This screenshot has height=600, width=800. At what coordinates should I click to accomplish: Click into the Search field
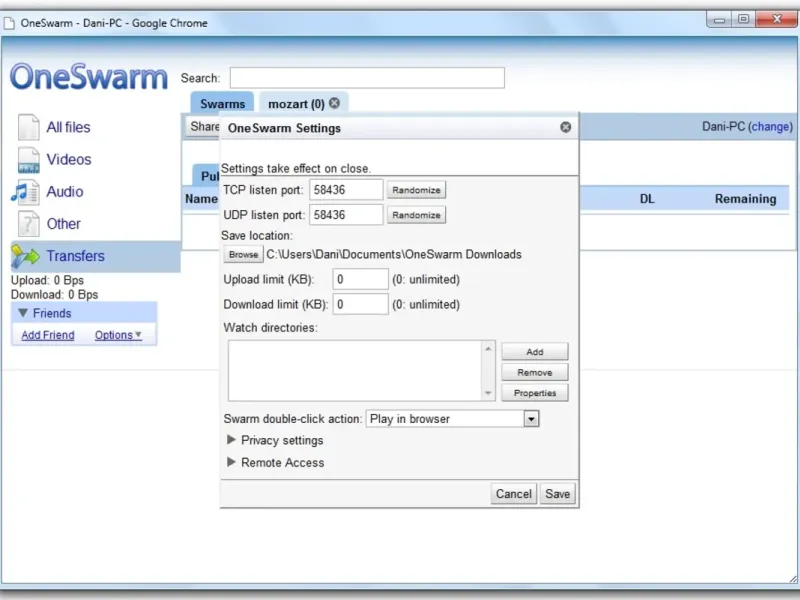(367, 78)
